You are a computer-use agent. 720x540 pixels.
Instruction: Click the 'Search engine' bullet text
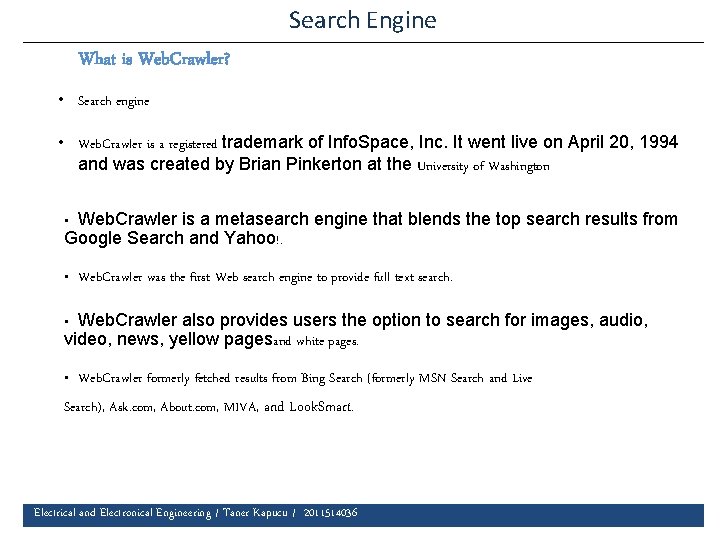pyautogui.click(x=113, y=101)
